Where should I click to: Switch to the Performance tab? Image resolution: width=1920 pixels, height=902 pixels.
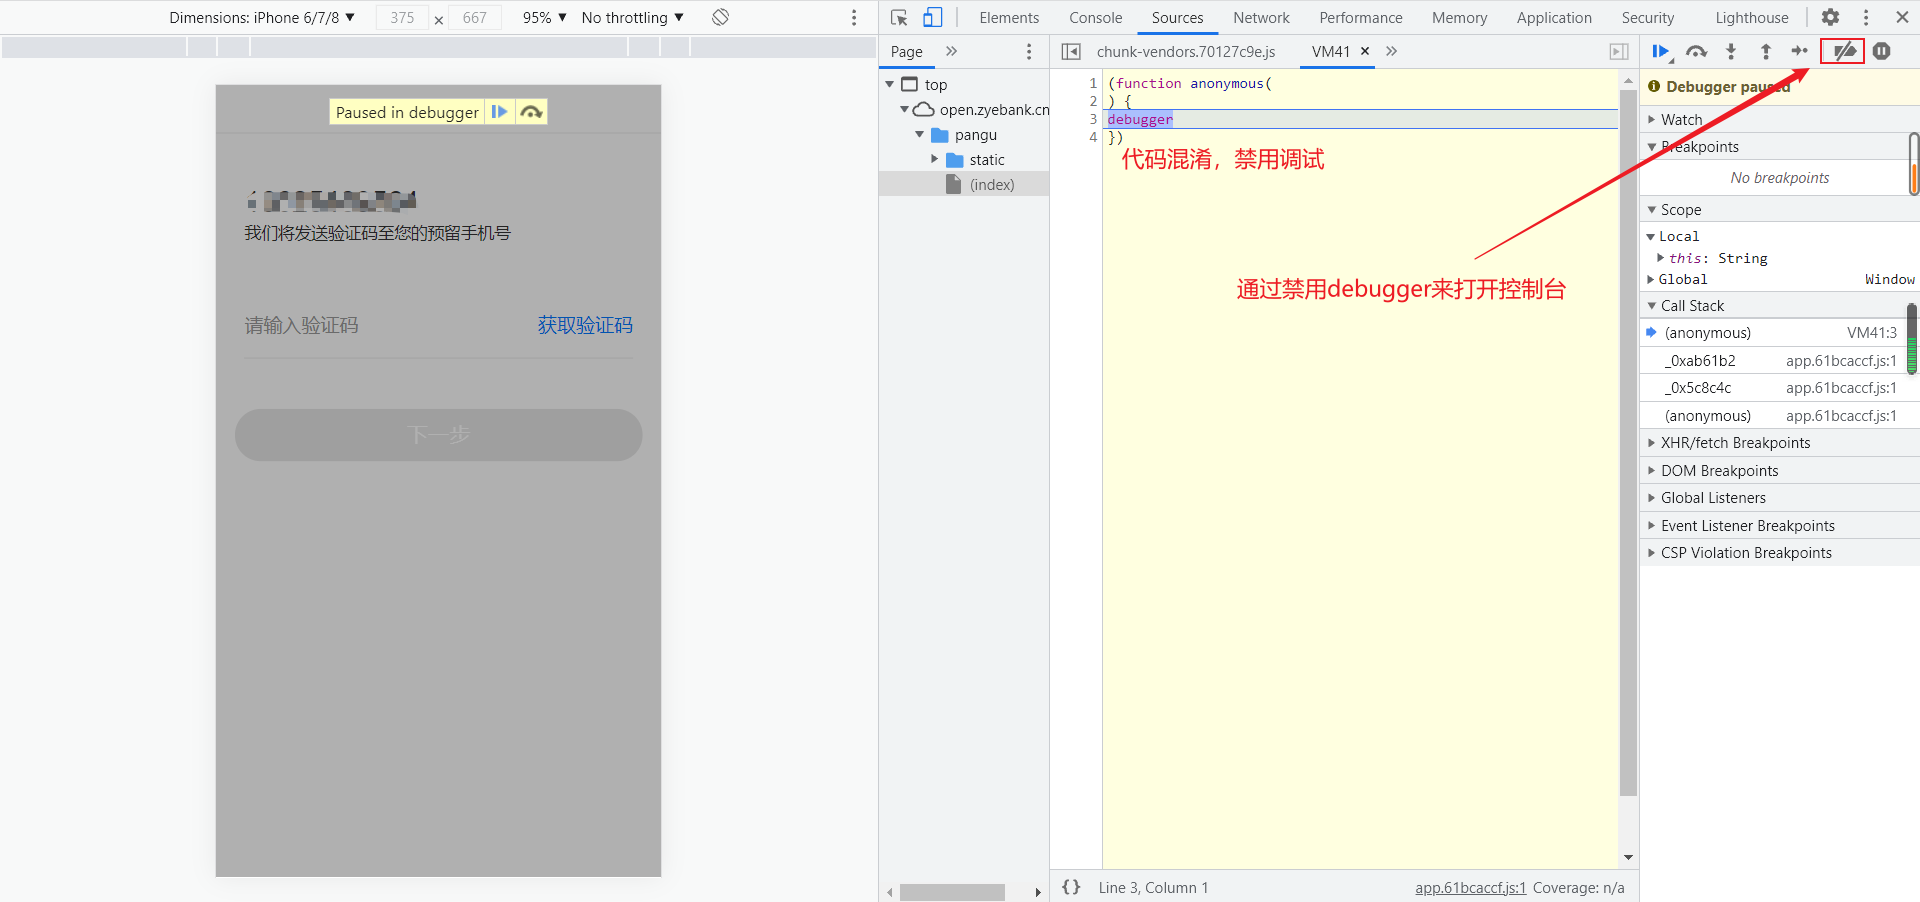click(x=1360, y=18)
